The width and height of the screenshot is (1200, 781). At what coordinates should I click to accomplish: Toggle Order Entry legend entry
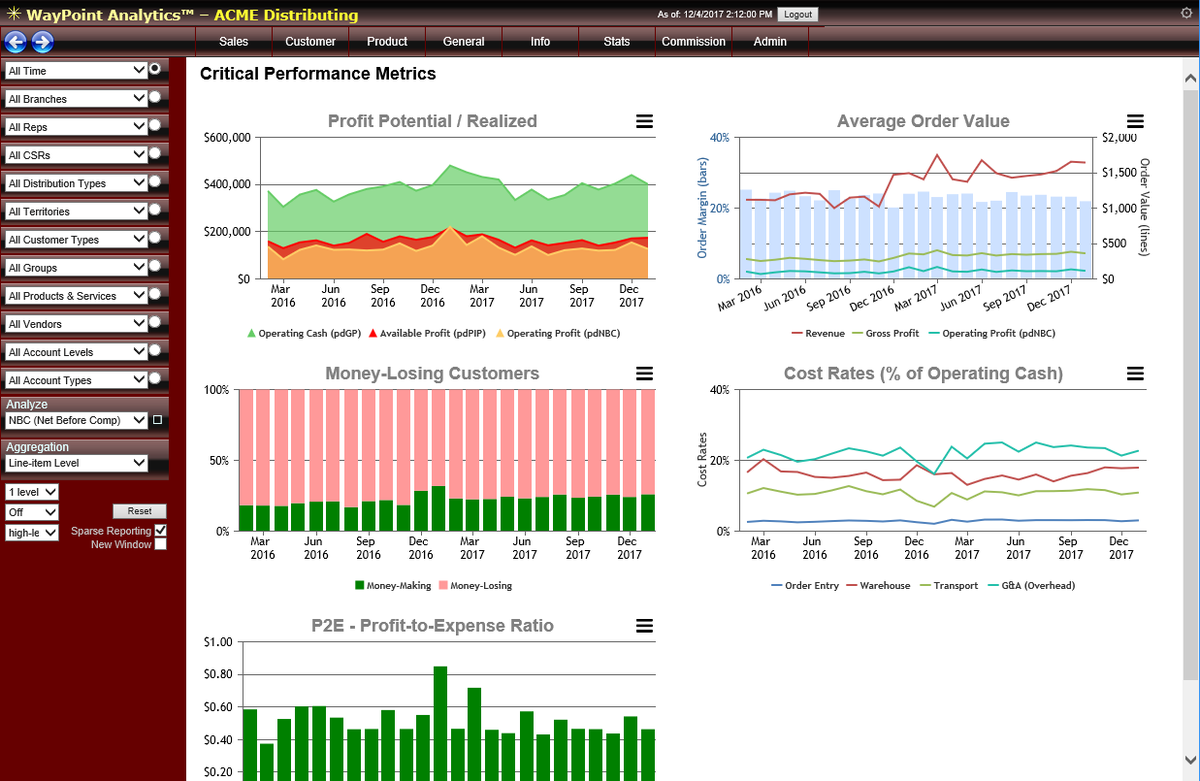(x=806, y=585)
